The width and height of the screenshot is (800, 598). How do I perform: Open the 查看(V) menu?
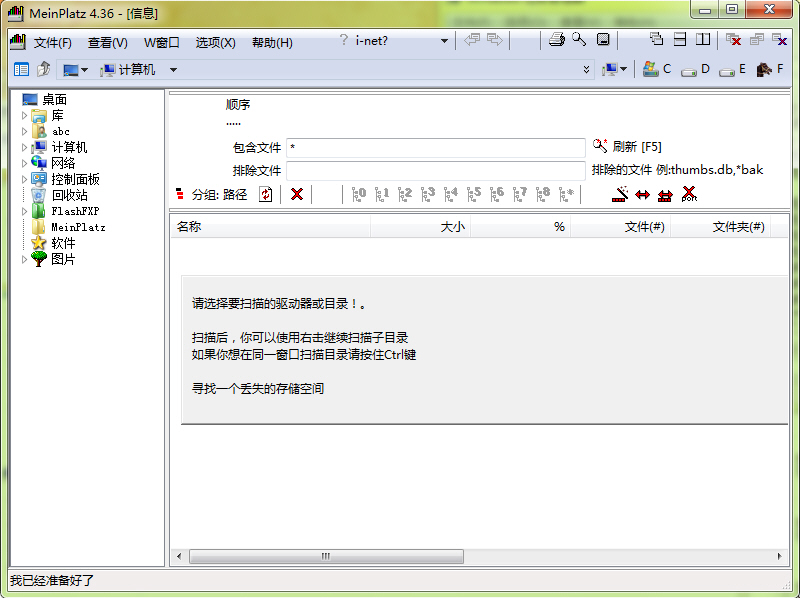point(108,42)
